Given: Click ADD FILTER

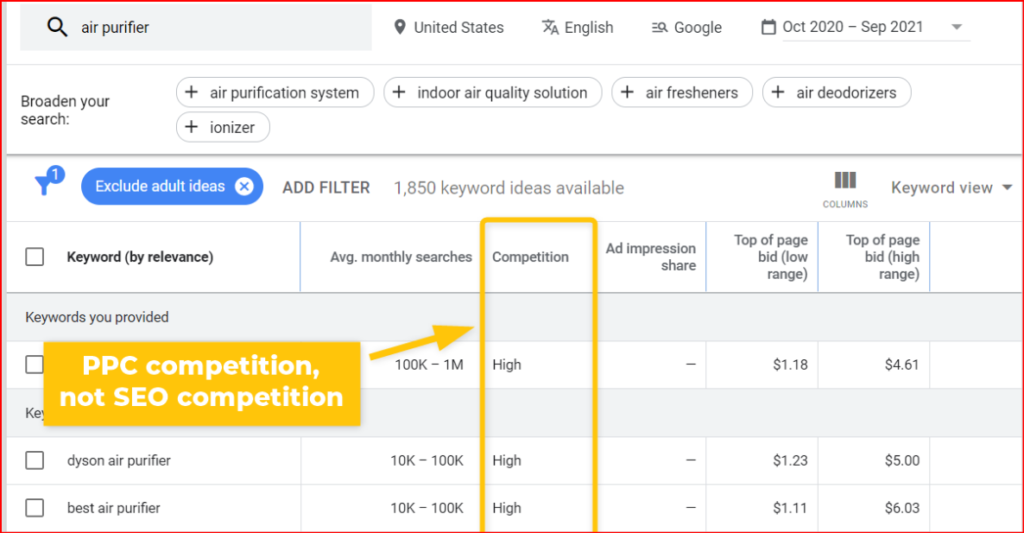Looking at the screenshot, I should click(326, 187).
